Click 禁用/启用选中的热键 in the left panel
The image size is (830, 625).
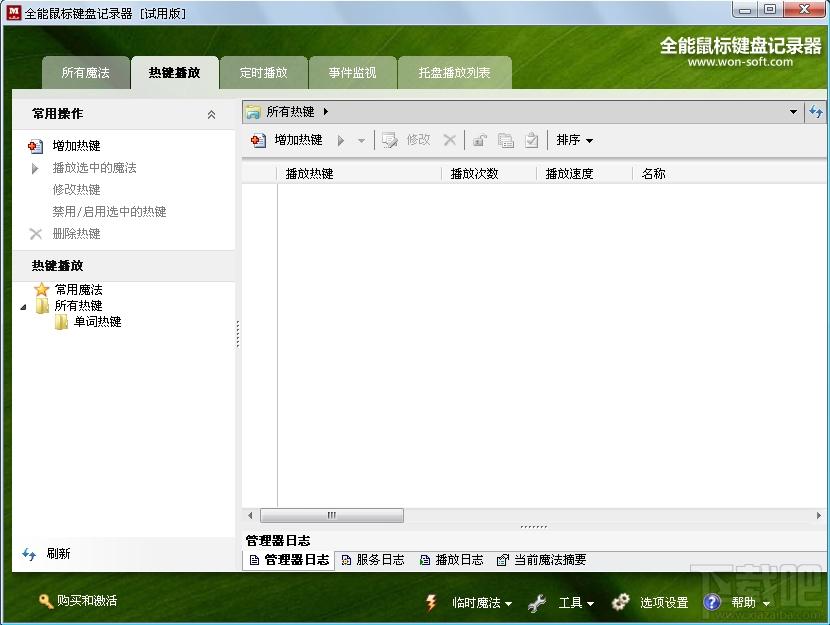click(109, 212)
